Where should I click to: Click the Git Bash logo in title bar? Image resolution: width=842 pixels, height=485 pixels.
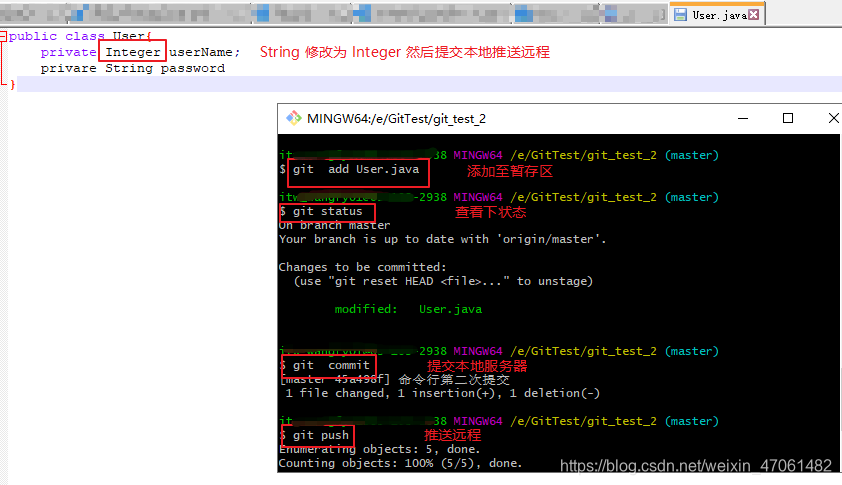click(293, 118)
